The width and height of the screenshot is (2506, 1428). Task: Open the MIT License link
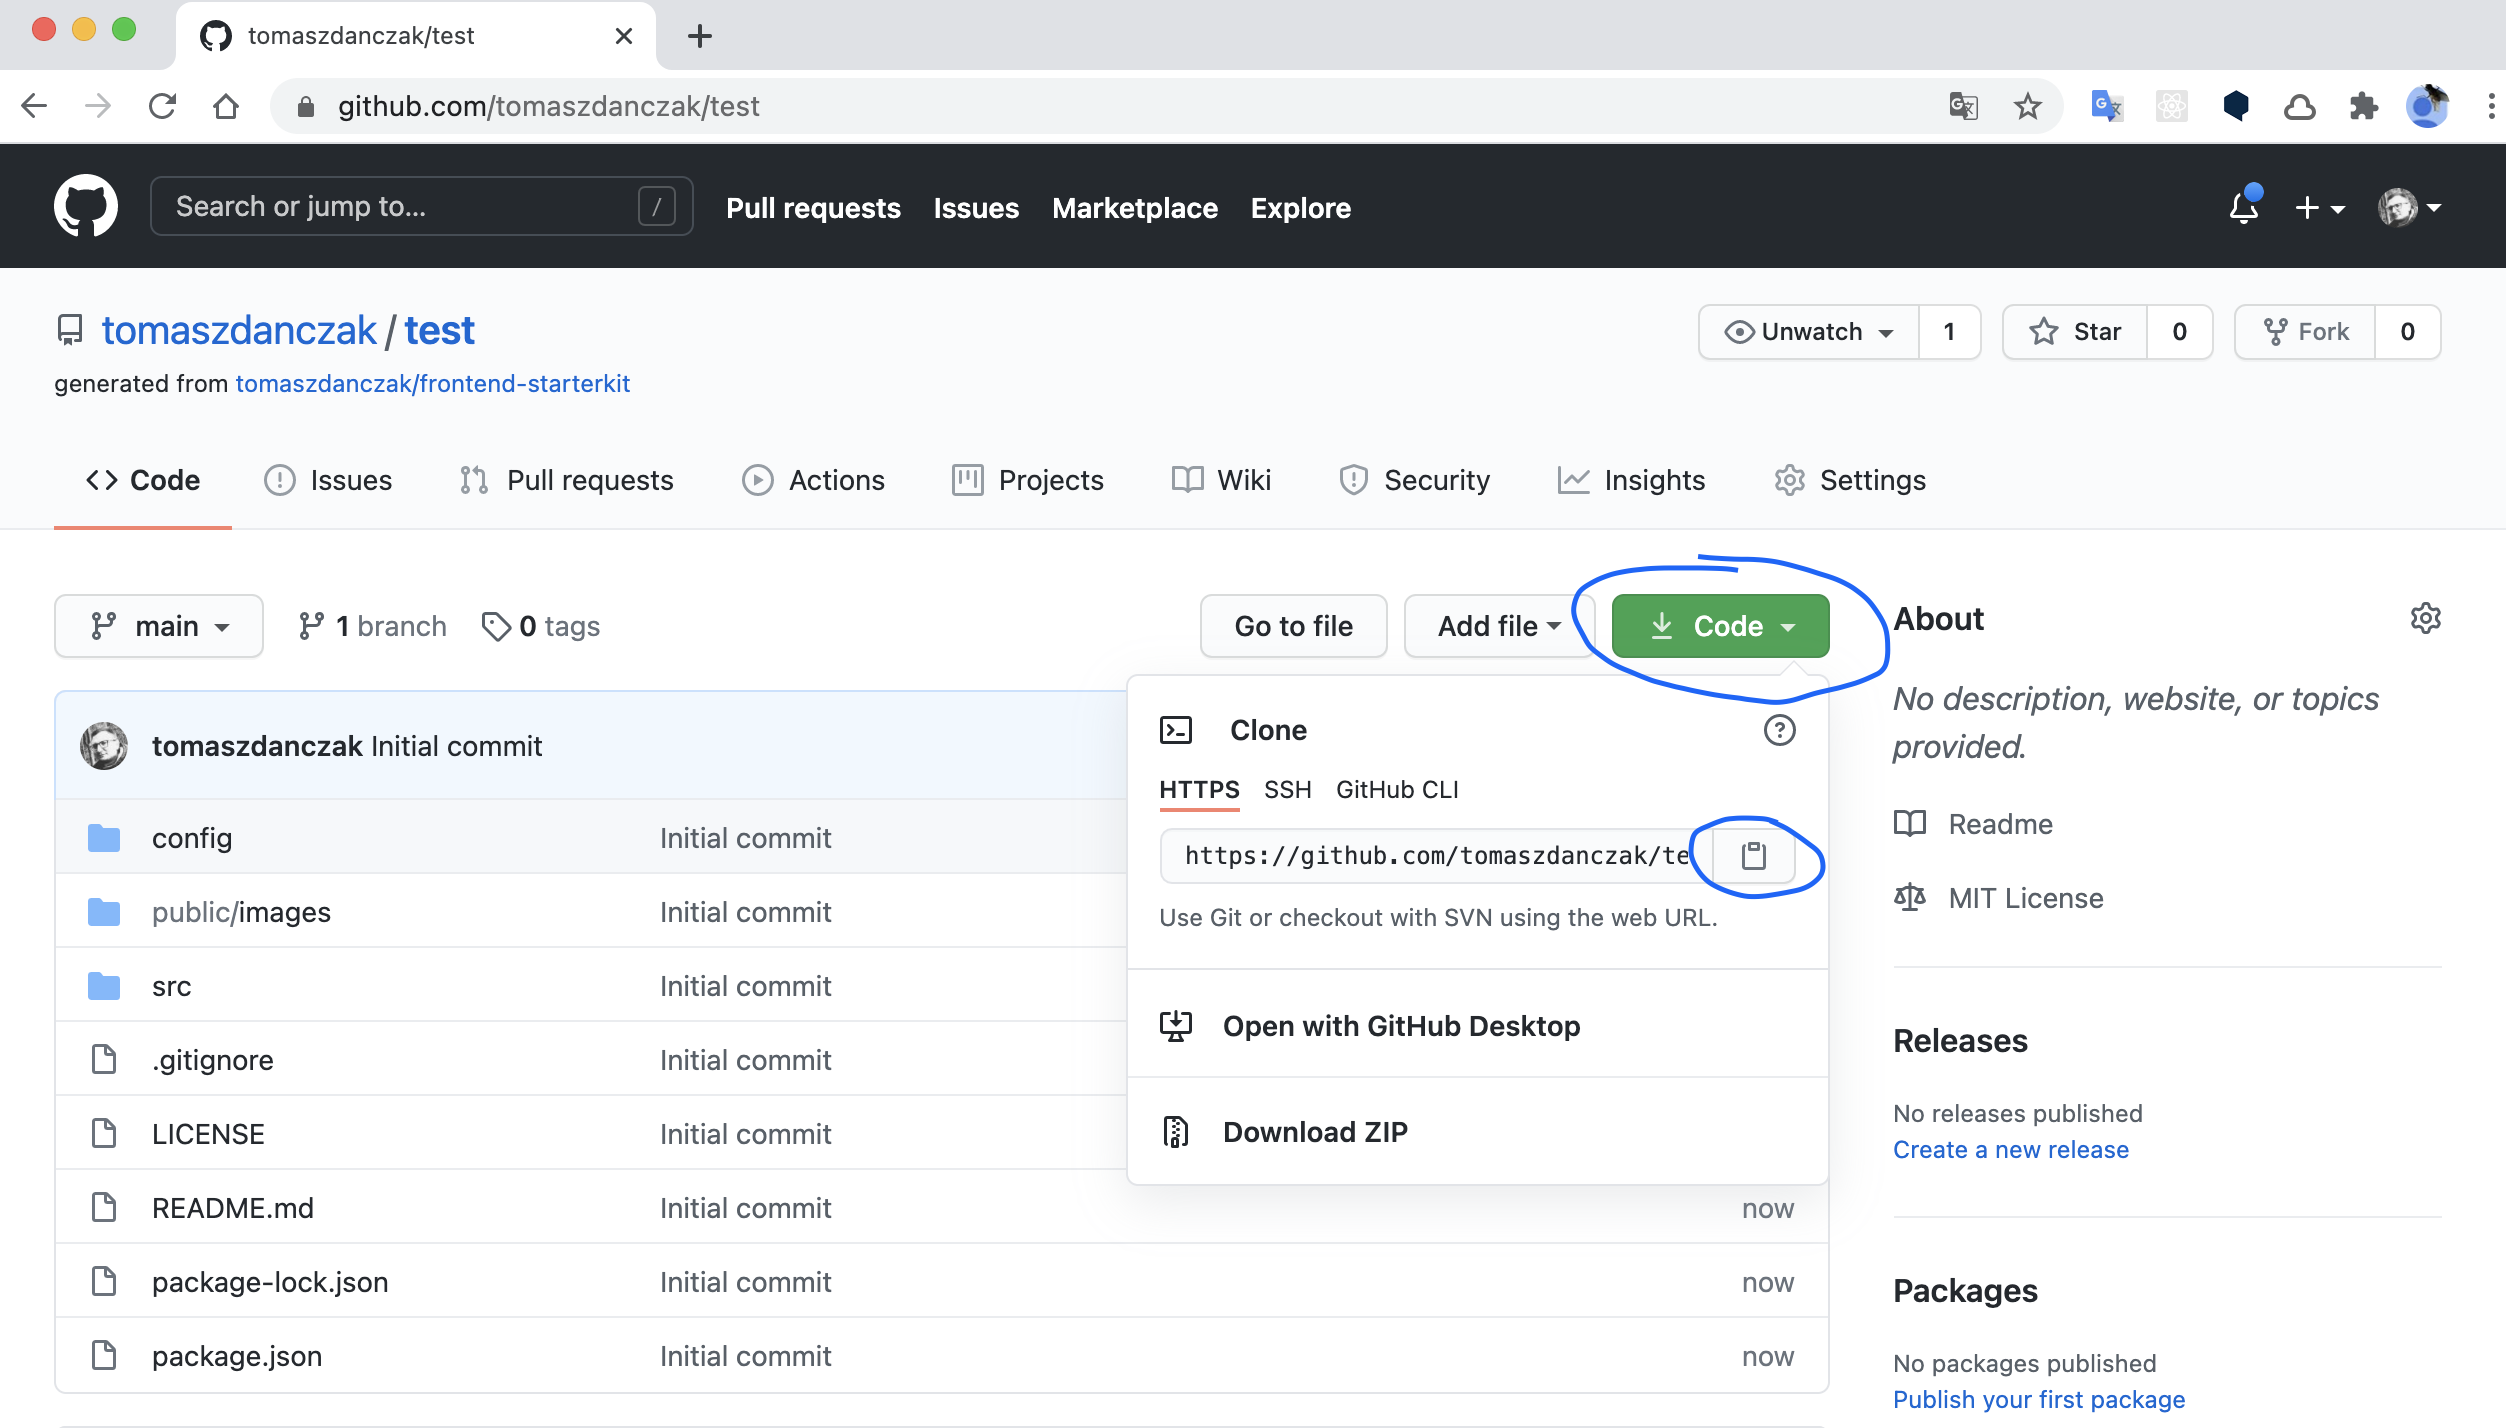(x=2026, y=898)
